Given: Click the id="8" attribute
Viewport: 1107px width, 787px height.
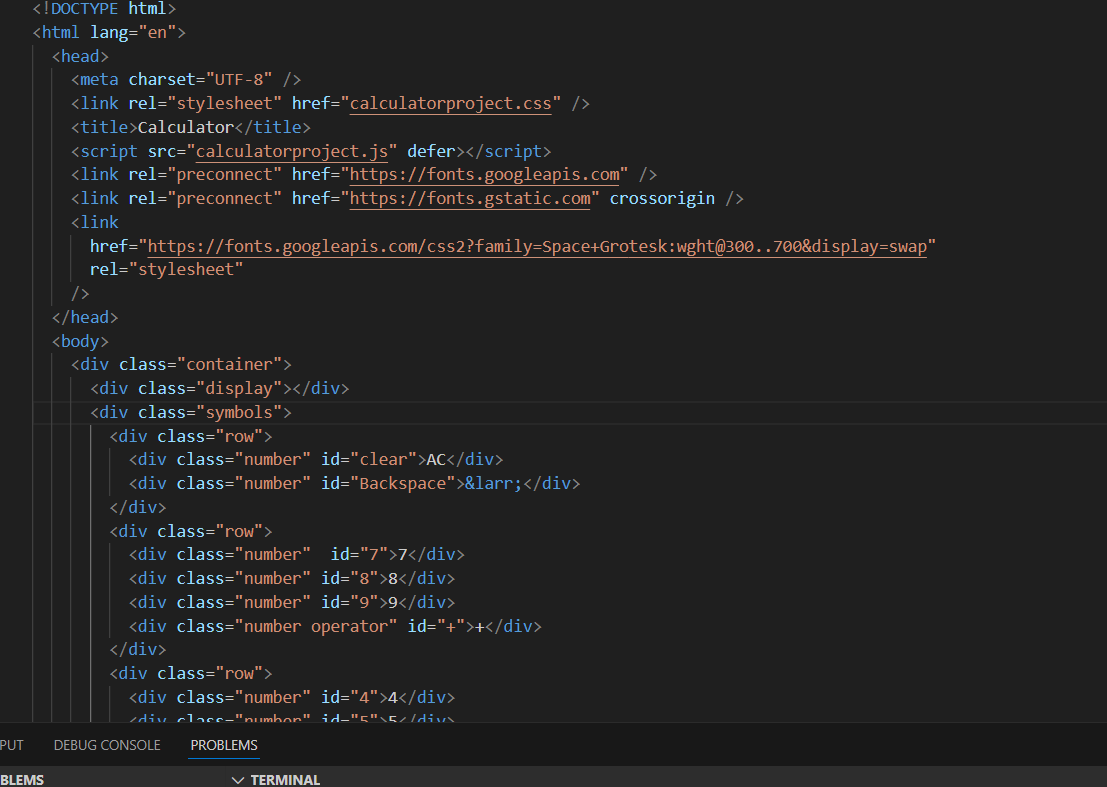Looking at the screenshot, I should click(x=349, y=579).
